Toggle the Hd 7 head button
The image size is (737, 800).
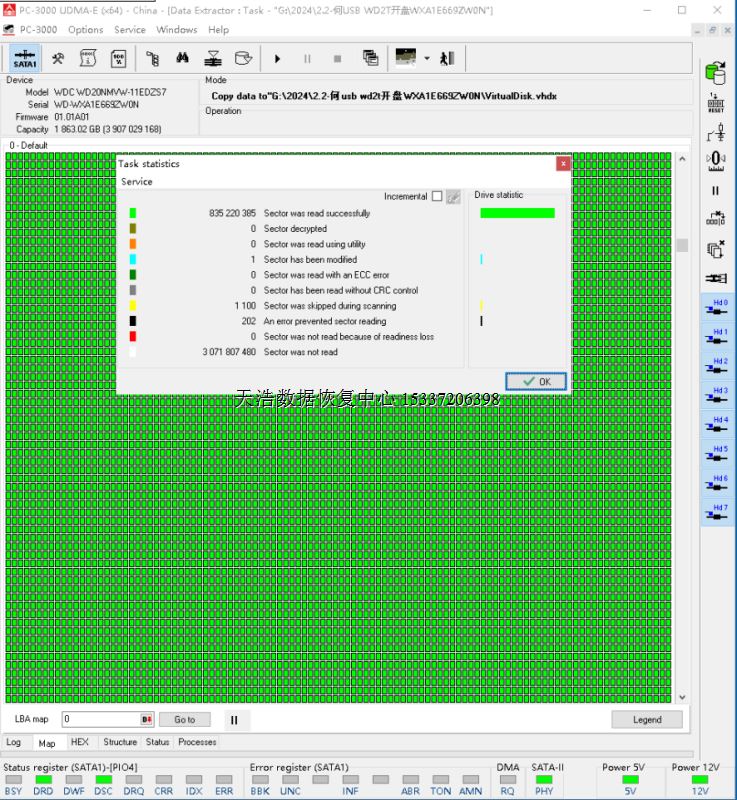[x=715, y=513]
